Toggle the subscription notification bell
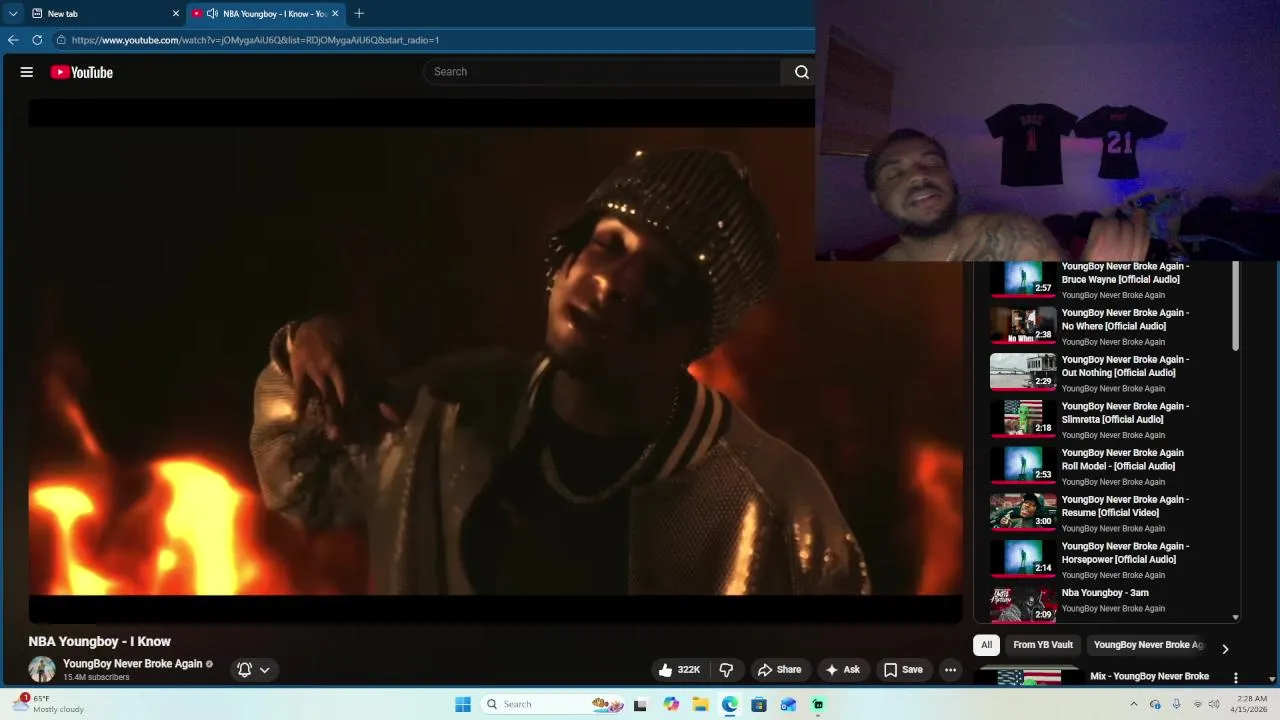This screenshot has height=720, width=1280. 244,670
